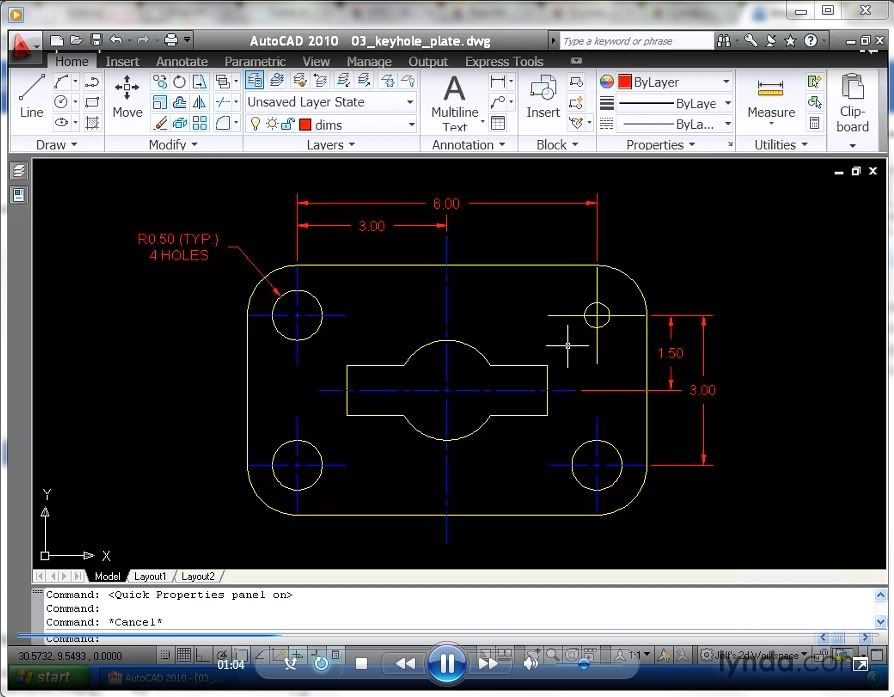The height and width of the screenshot is (697, 894).
Task: Pick the Offset tool
Action: coord(180,102)
